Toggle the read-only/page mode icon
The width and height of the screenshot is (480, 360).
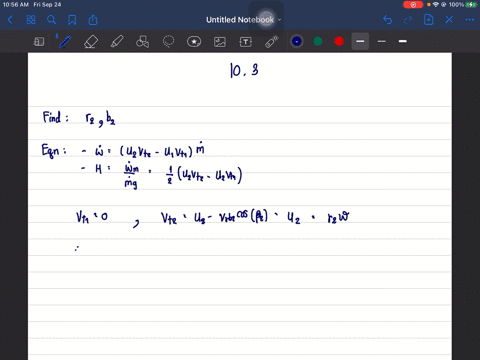(x=39, y=42)
